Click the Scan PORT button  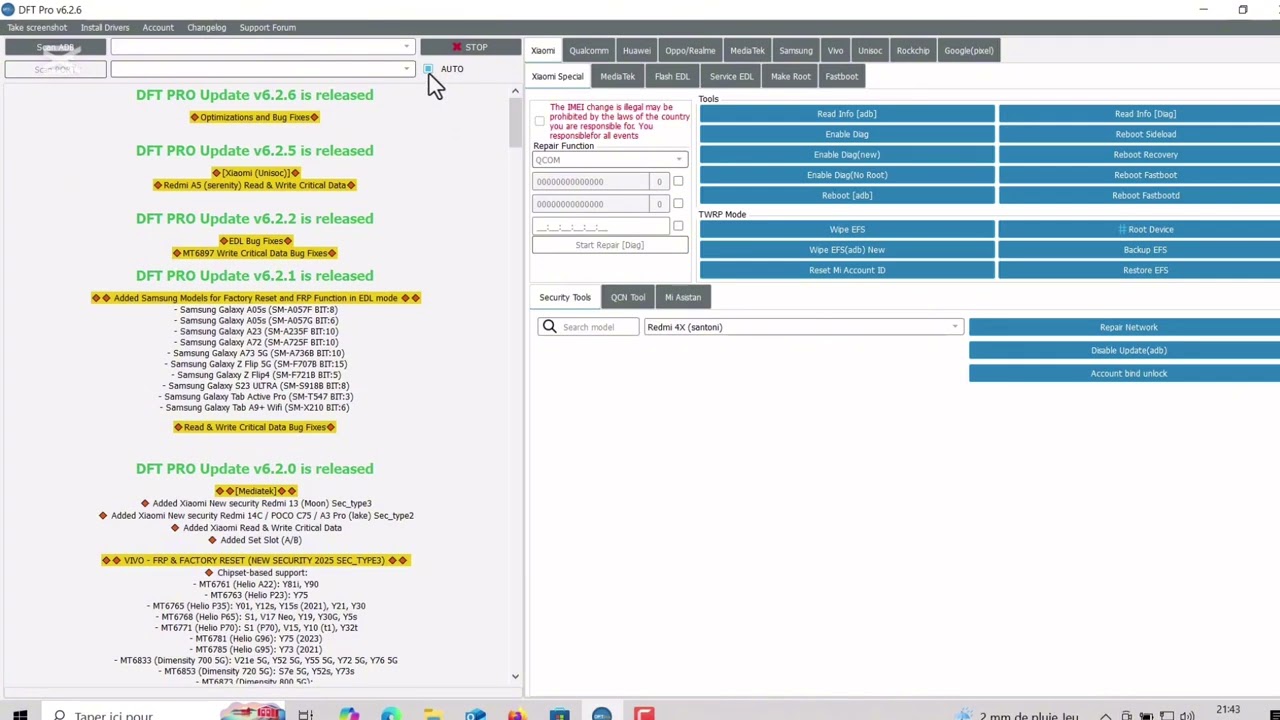point(55,69)
